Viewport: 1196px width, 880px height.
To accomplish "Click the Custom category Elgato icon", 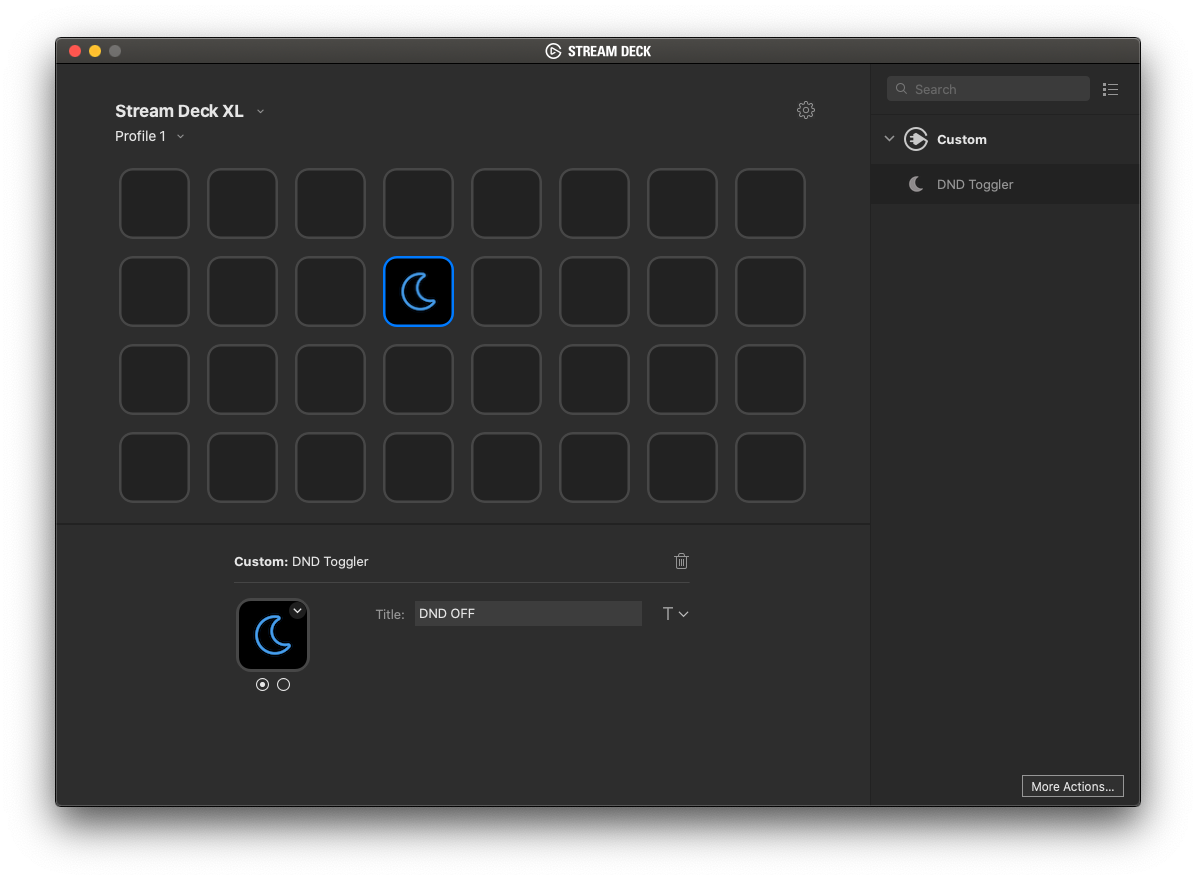I will coord(915,139).
